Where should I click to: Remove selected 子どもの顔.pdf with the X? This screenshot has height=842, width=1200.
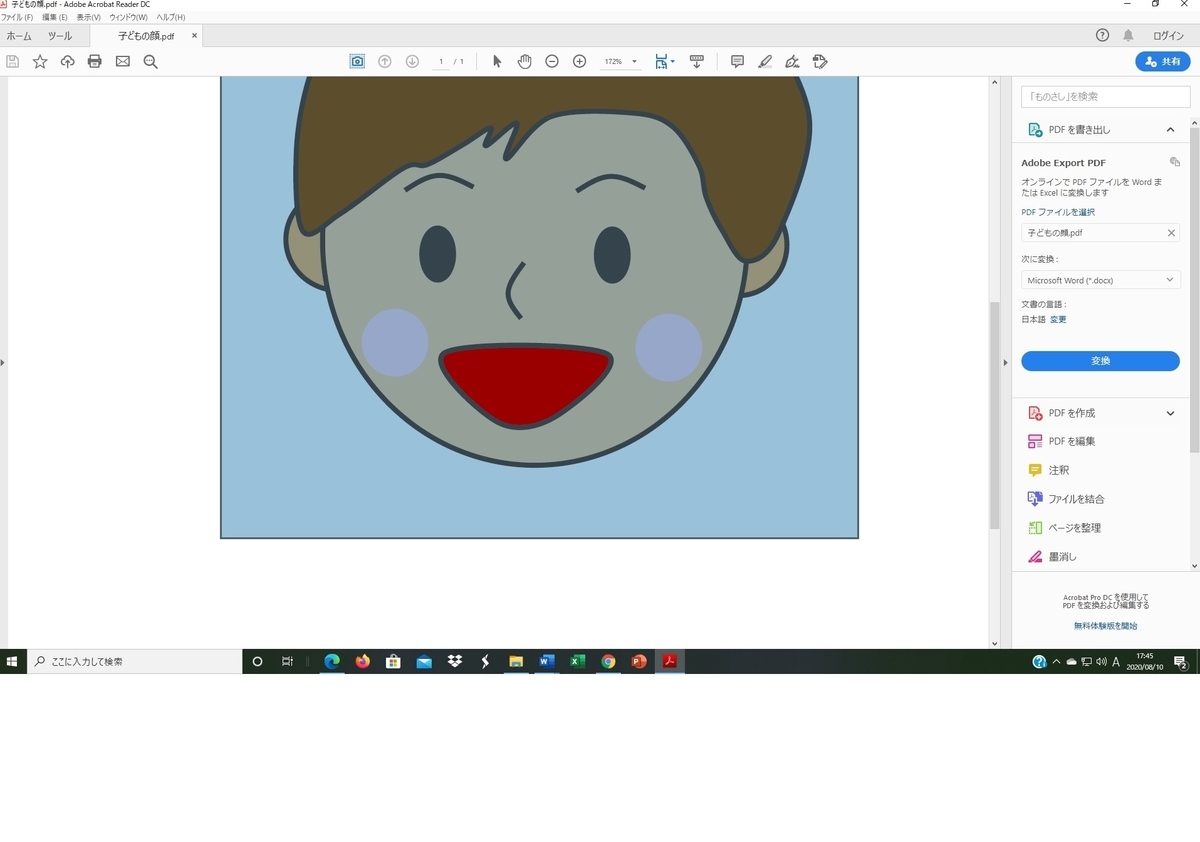(x=1171, y=233)
